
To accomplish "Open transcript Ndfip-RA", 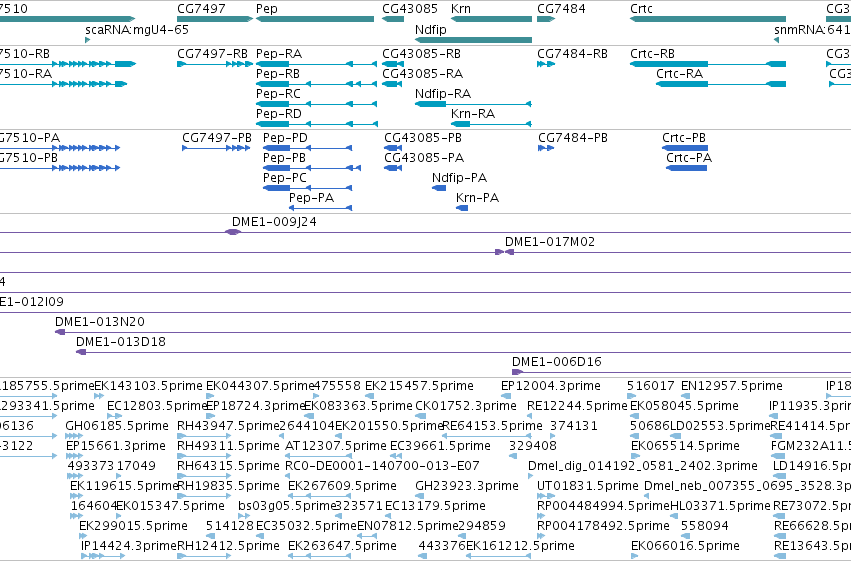I will coord(473,104).
